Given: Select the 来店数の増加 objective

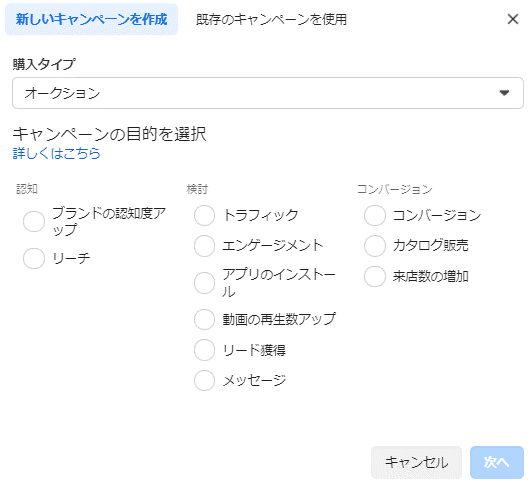Looking at the screenshot, I should [x=375, y=276].
